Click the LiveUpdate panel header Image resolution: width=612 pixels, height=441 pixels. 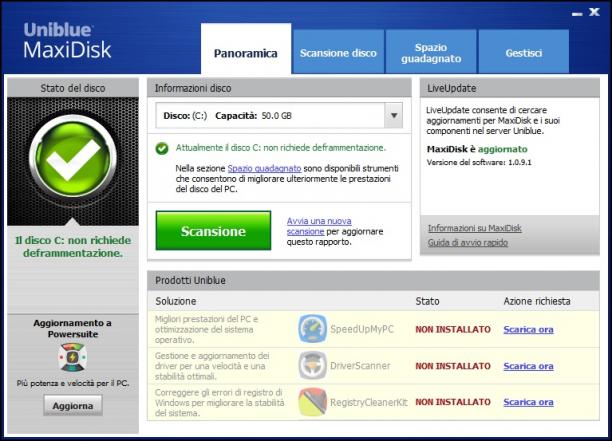point(510,88)
